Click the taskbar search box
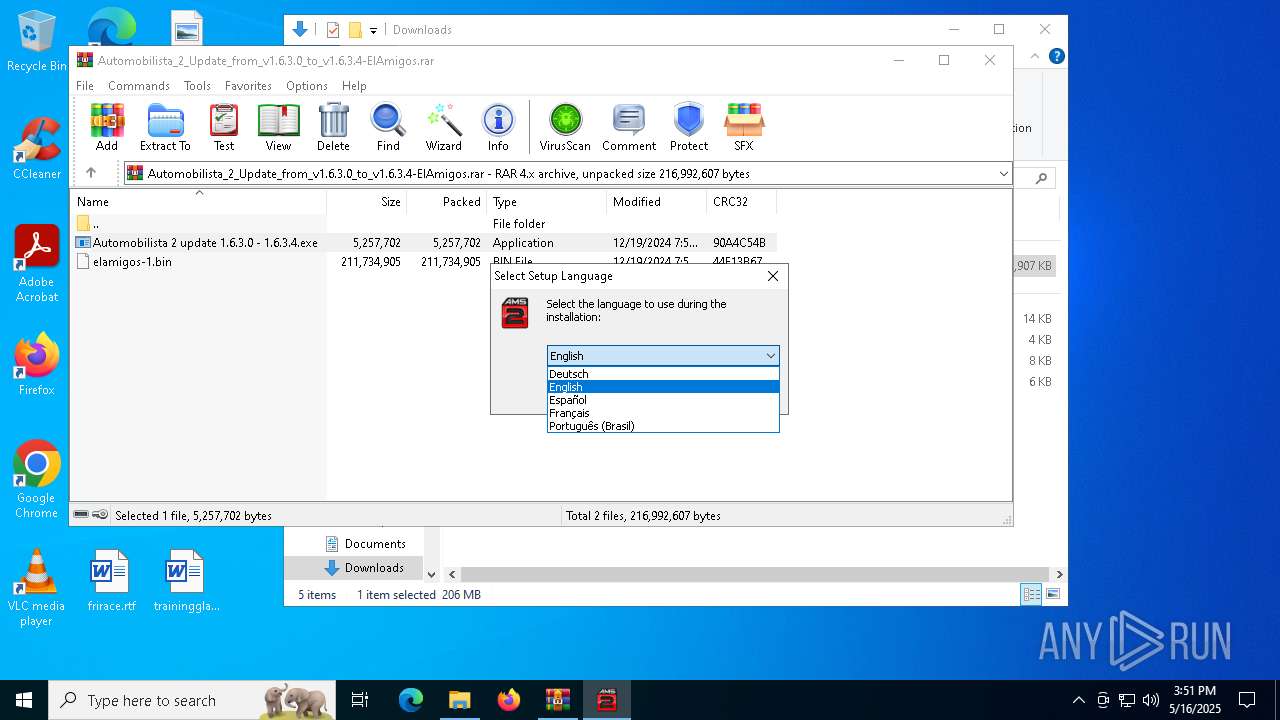 (192, 700)
